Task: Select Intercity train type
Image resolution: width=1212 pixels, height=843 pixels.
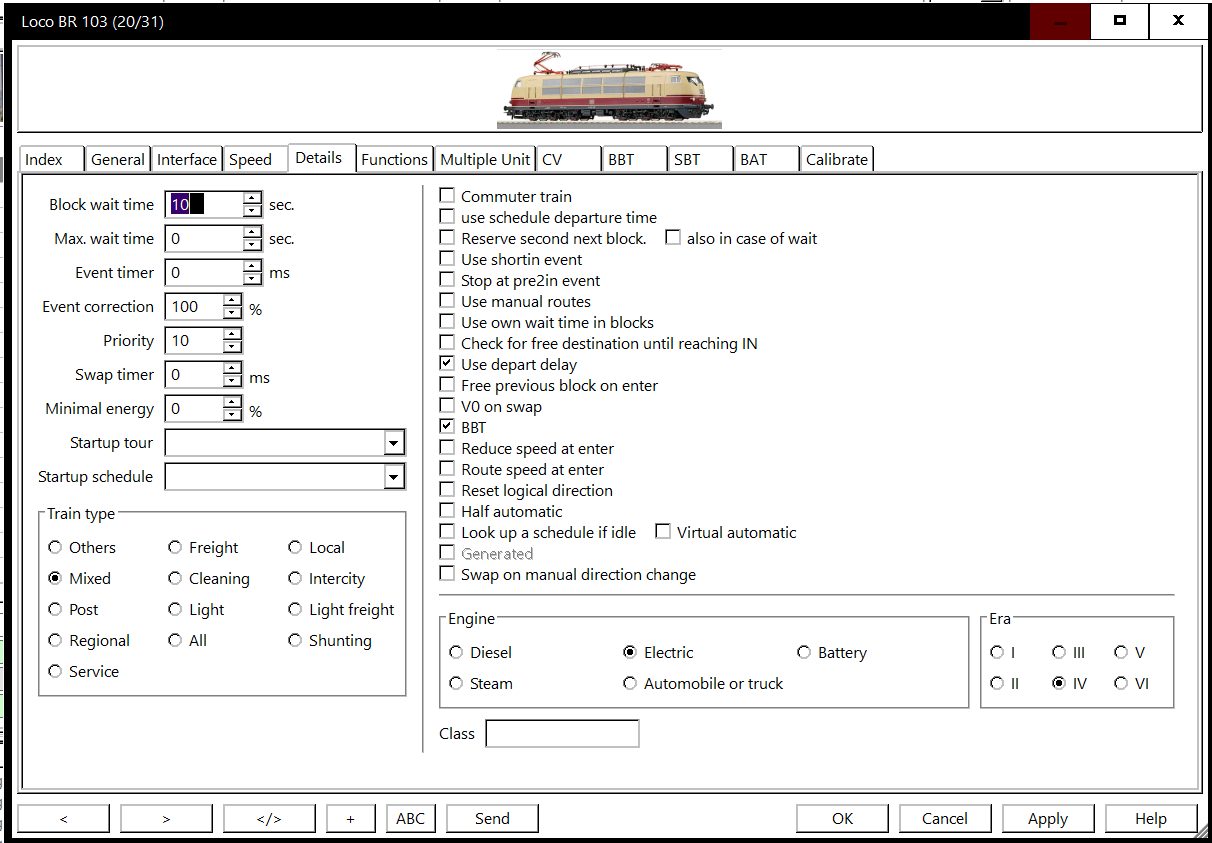Action: tap(295, 578)
